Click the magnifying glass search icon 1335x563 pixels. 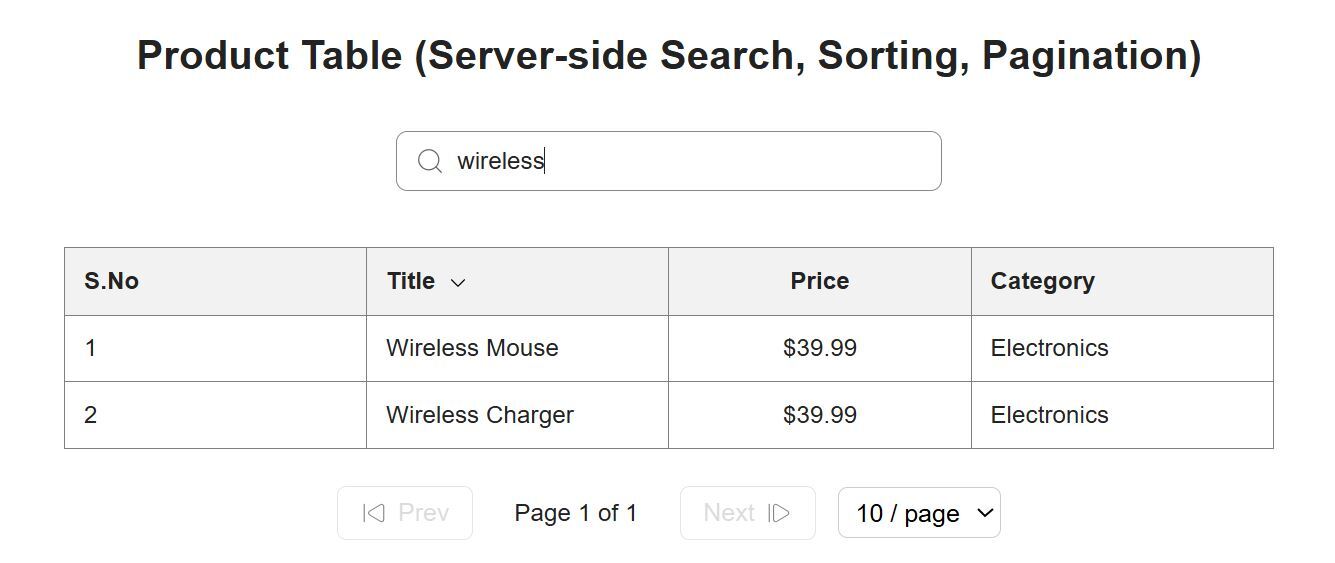pyautogui.click(x=430, y=161)
